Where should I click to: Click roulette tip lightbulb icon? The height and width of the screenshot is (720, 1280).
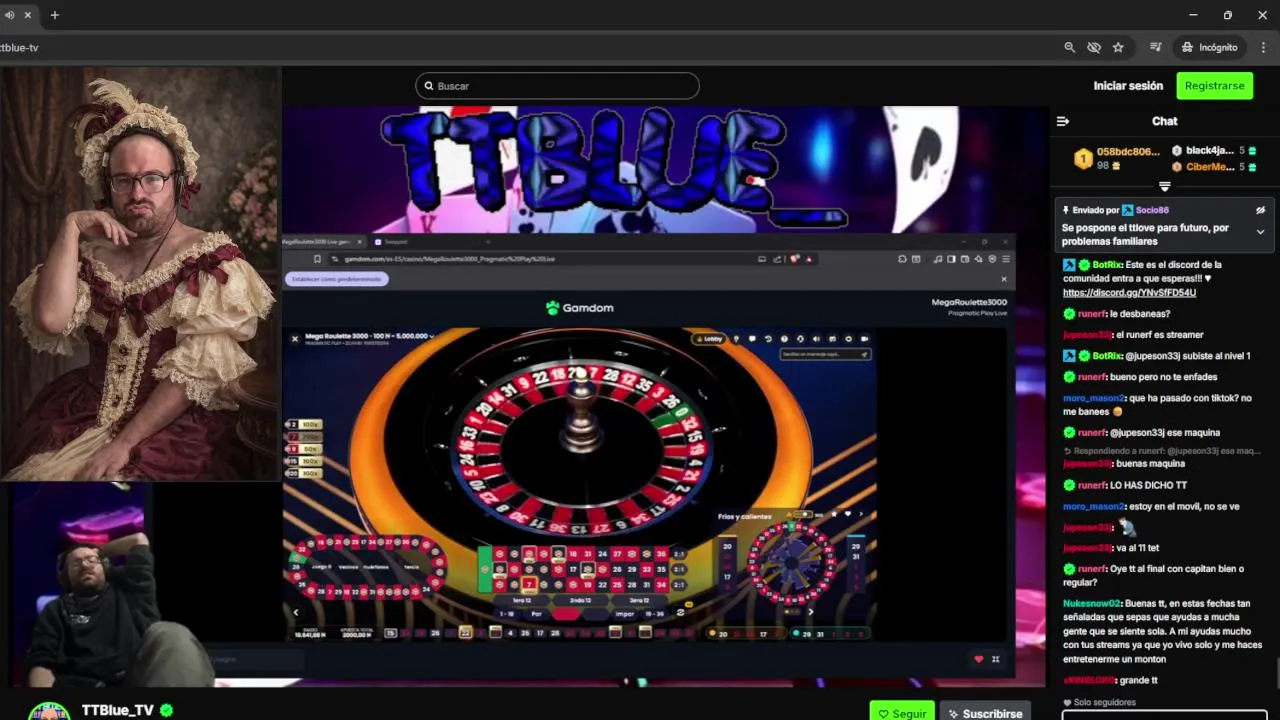click(736, 339)
